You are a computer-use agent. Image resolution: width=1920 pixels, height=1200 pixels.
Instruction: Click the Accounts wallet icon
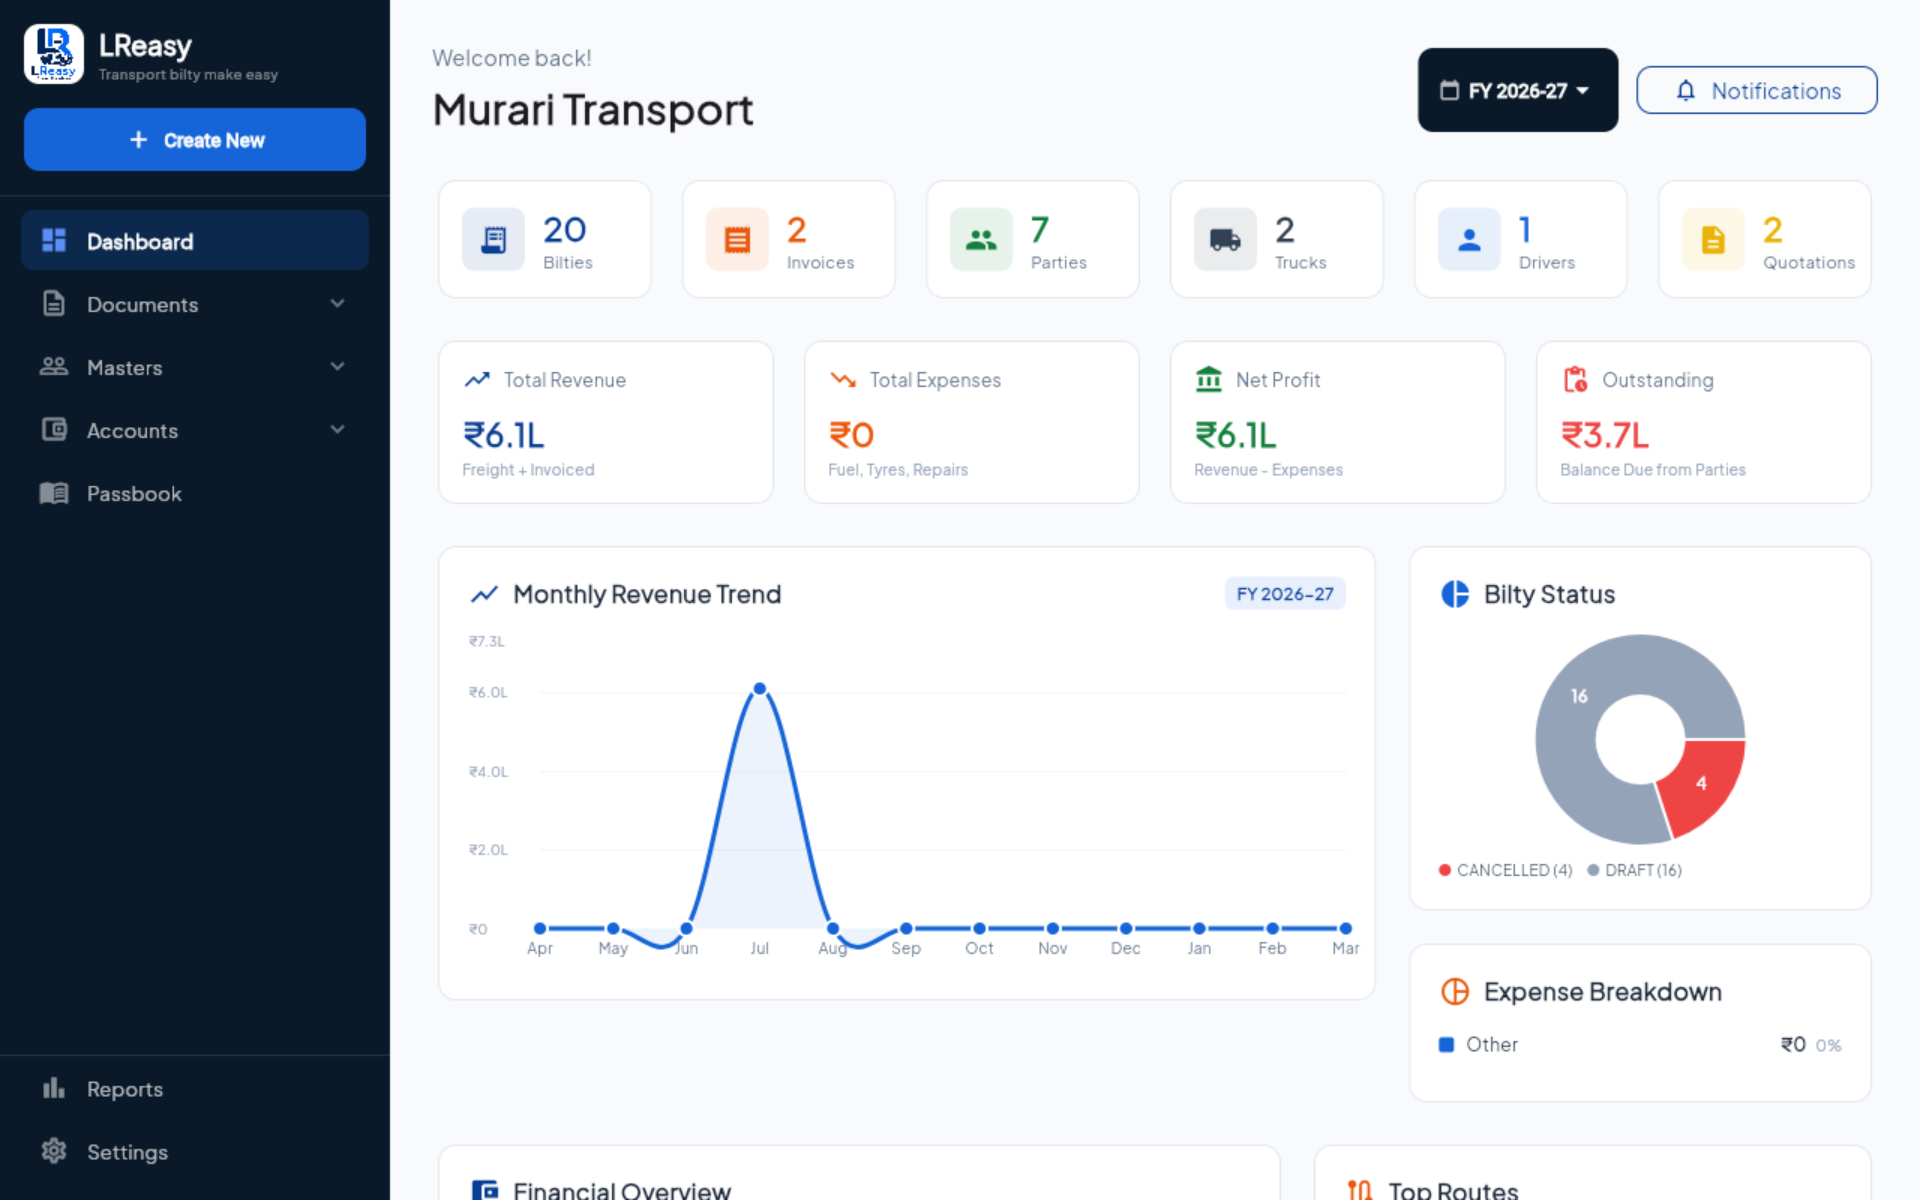pos(54,430)
